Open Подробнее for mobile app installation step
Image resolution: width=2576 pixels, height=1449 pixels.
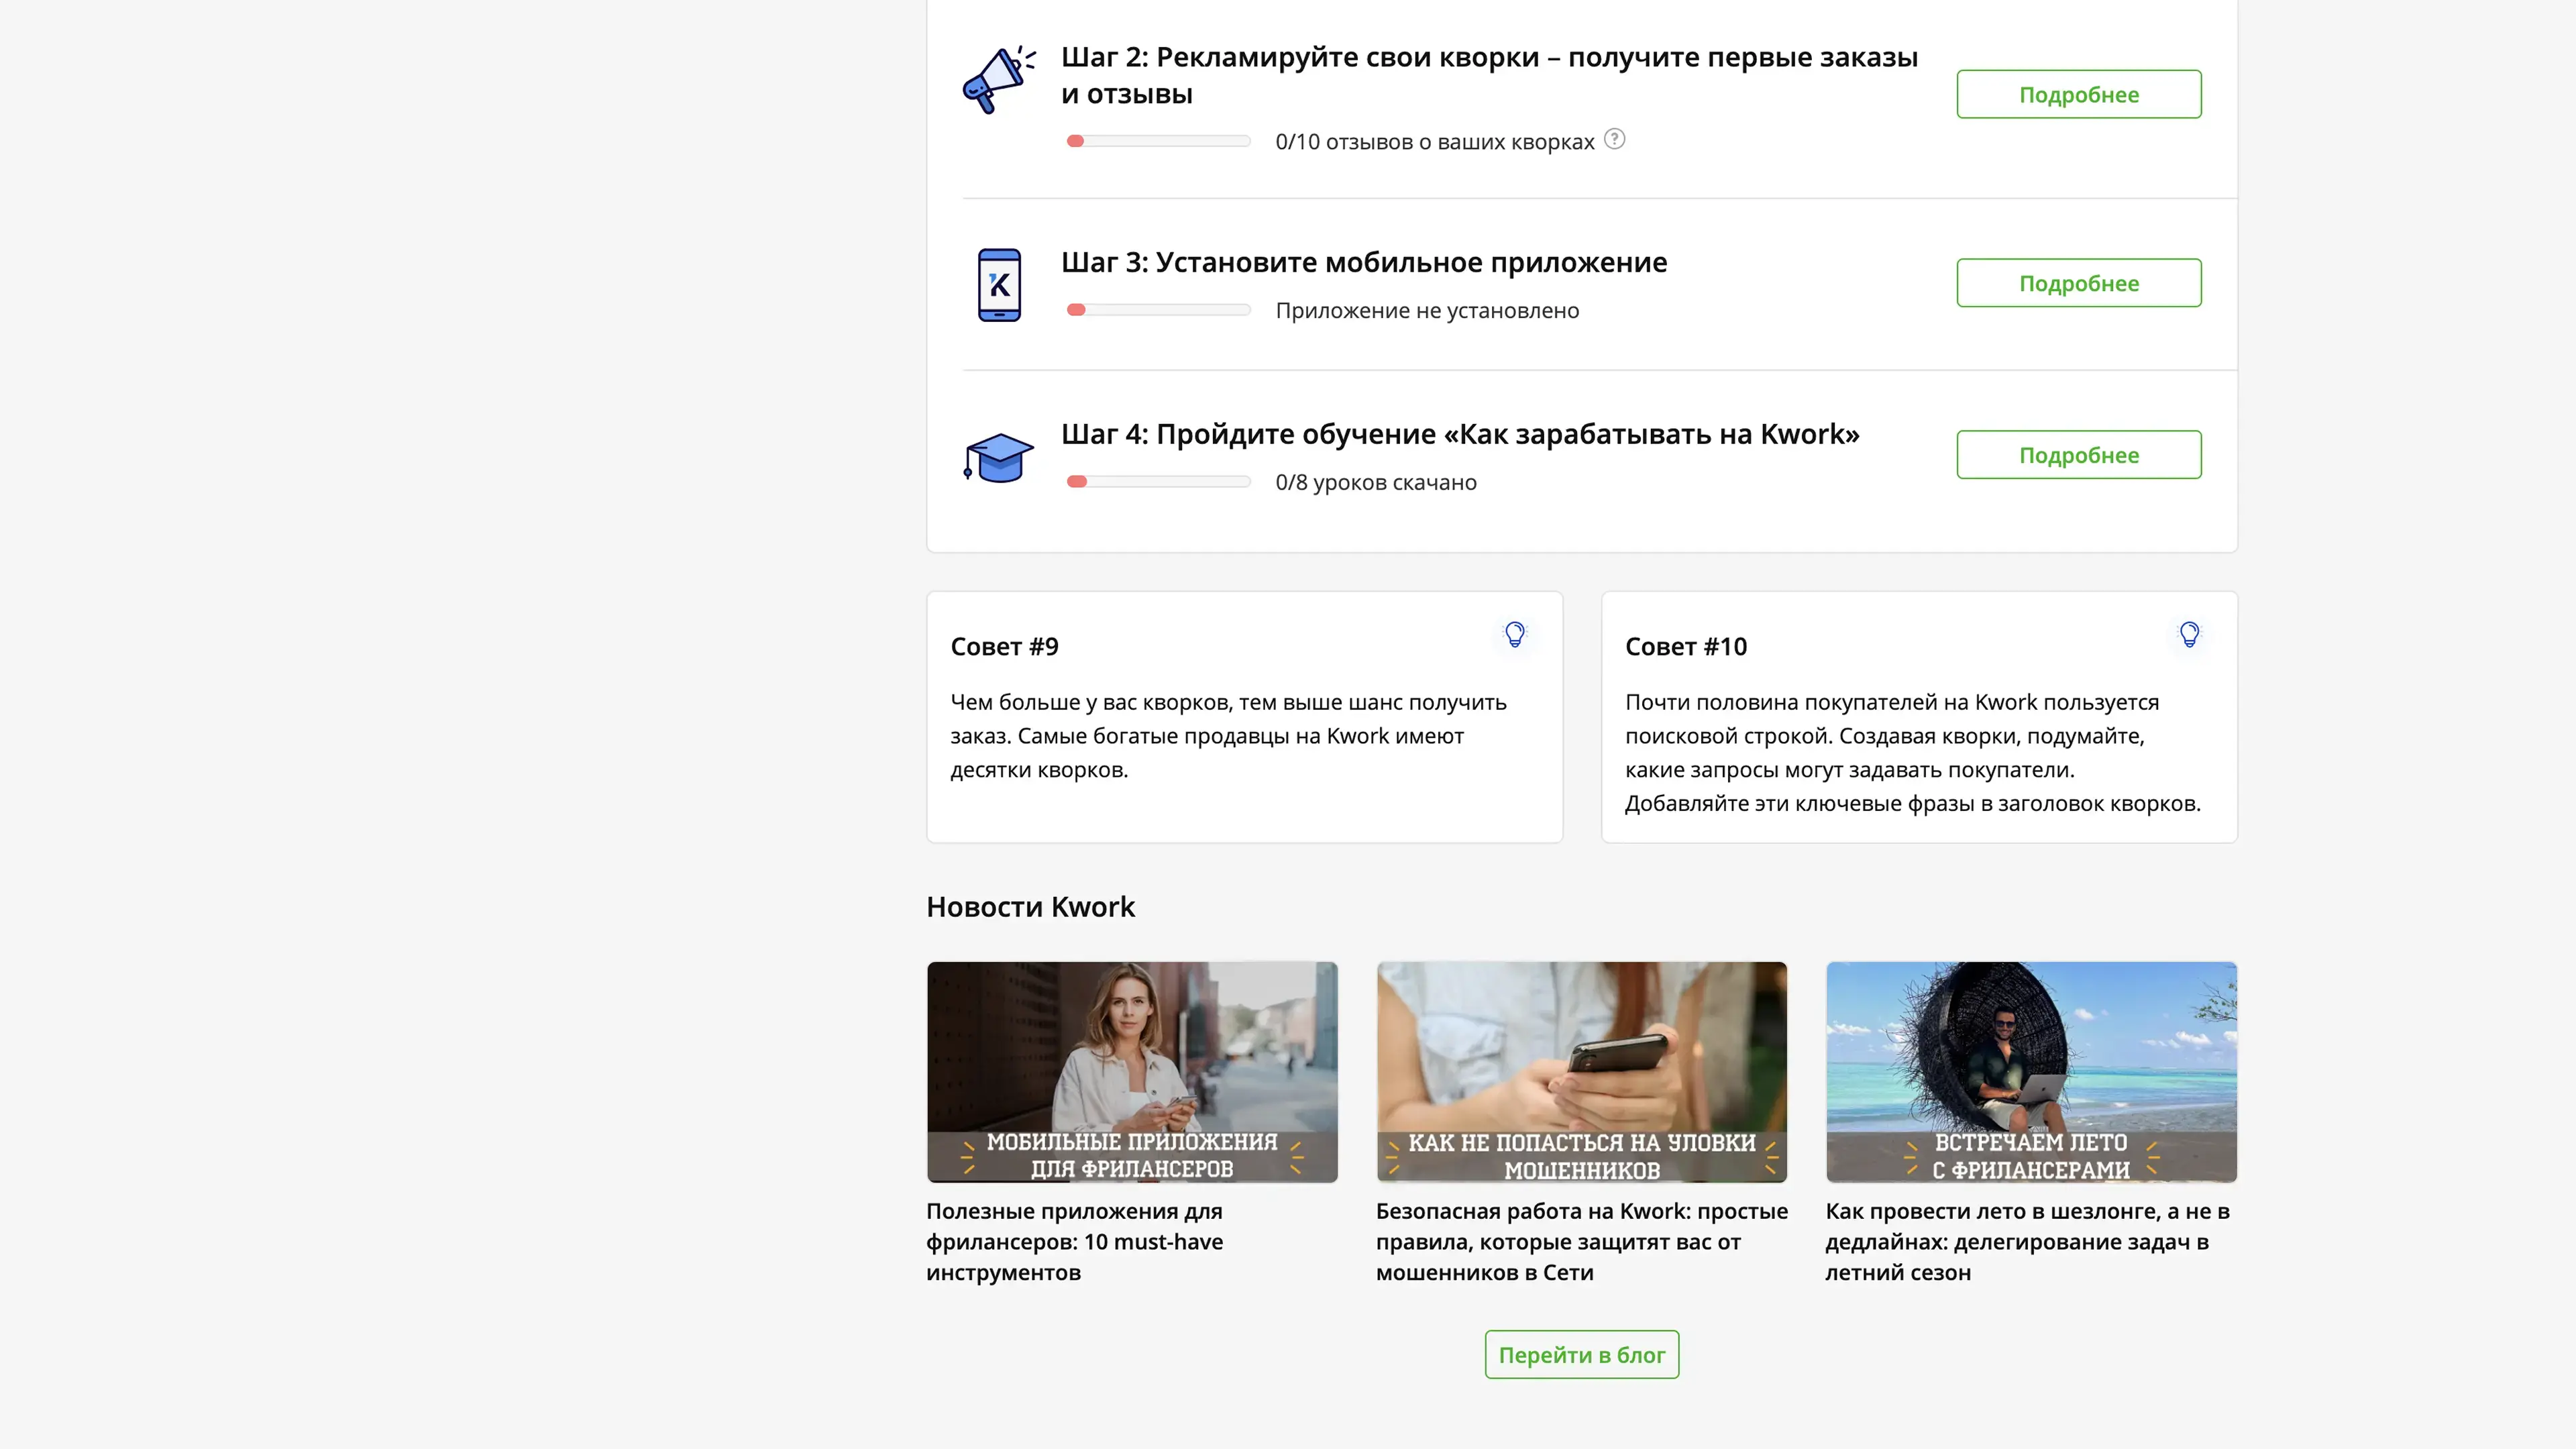point(2078,283)
